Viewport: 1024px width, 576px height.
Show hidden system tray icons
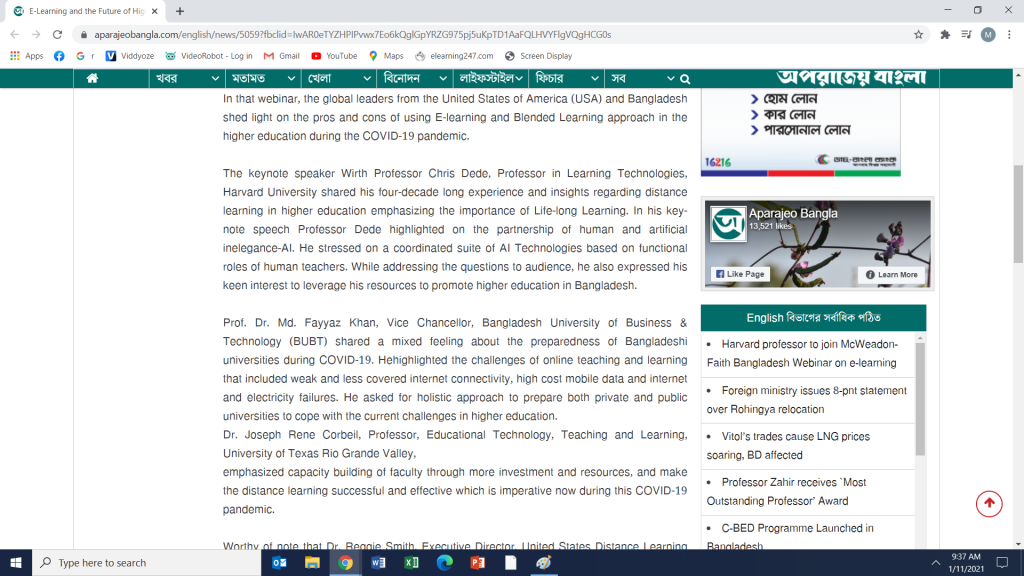tap(935, 562)
